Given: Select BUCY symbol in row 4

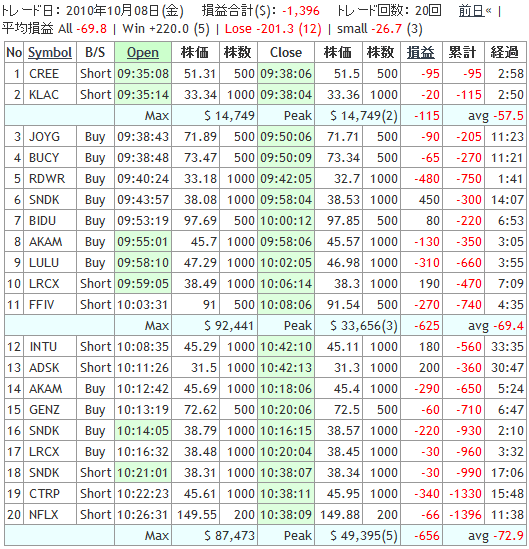Looking at the screenshot, I should [44, 158].
